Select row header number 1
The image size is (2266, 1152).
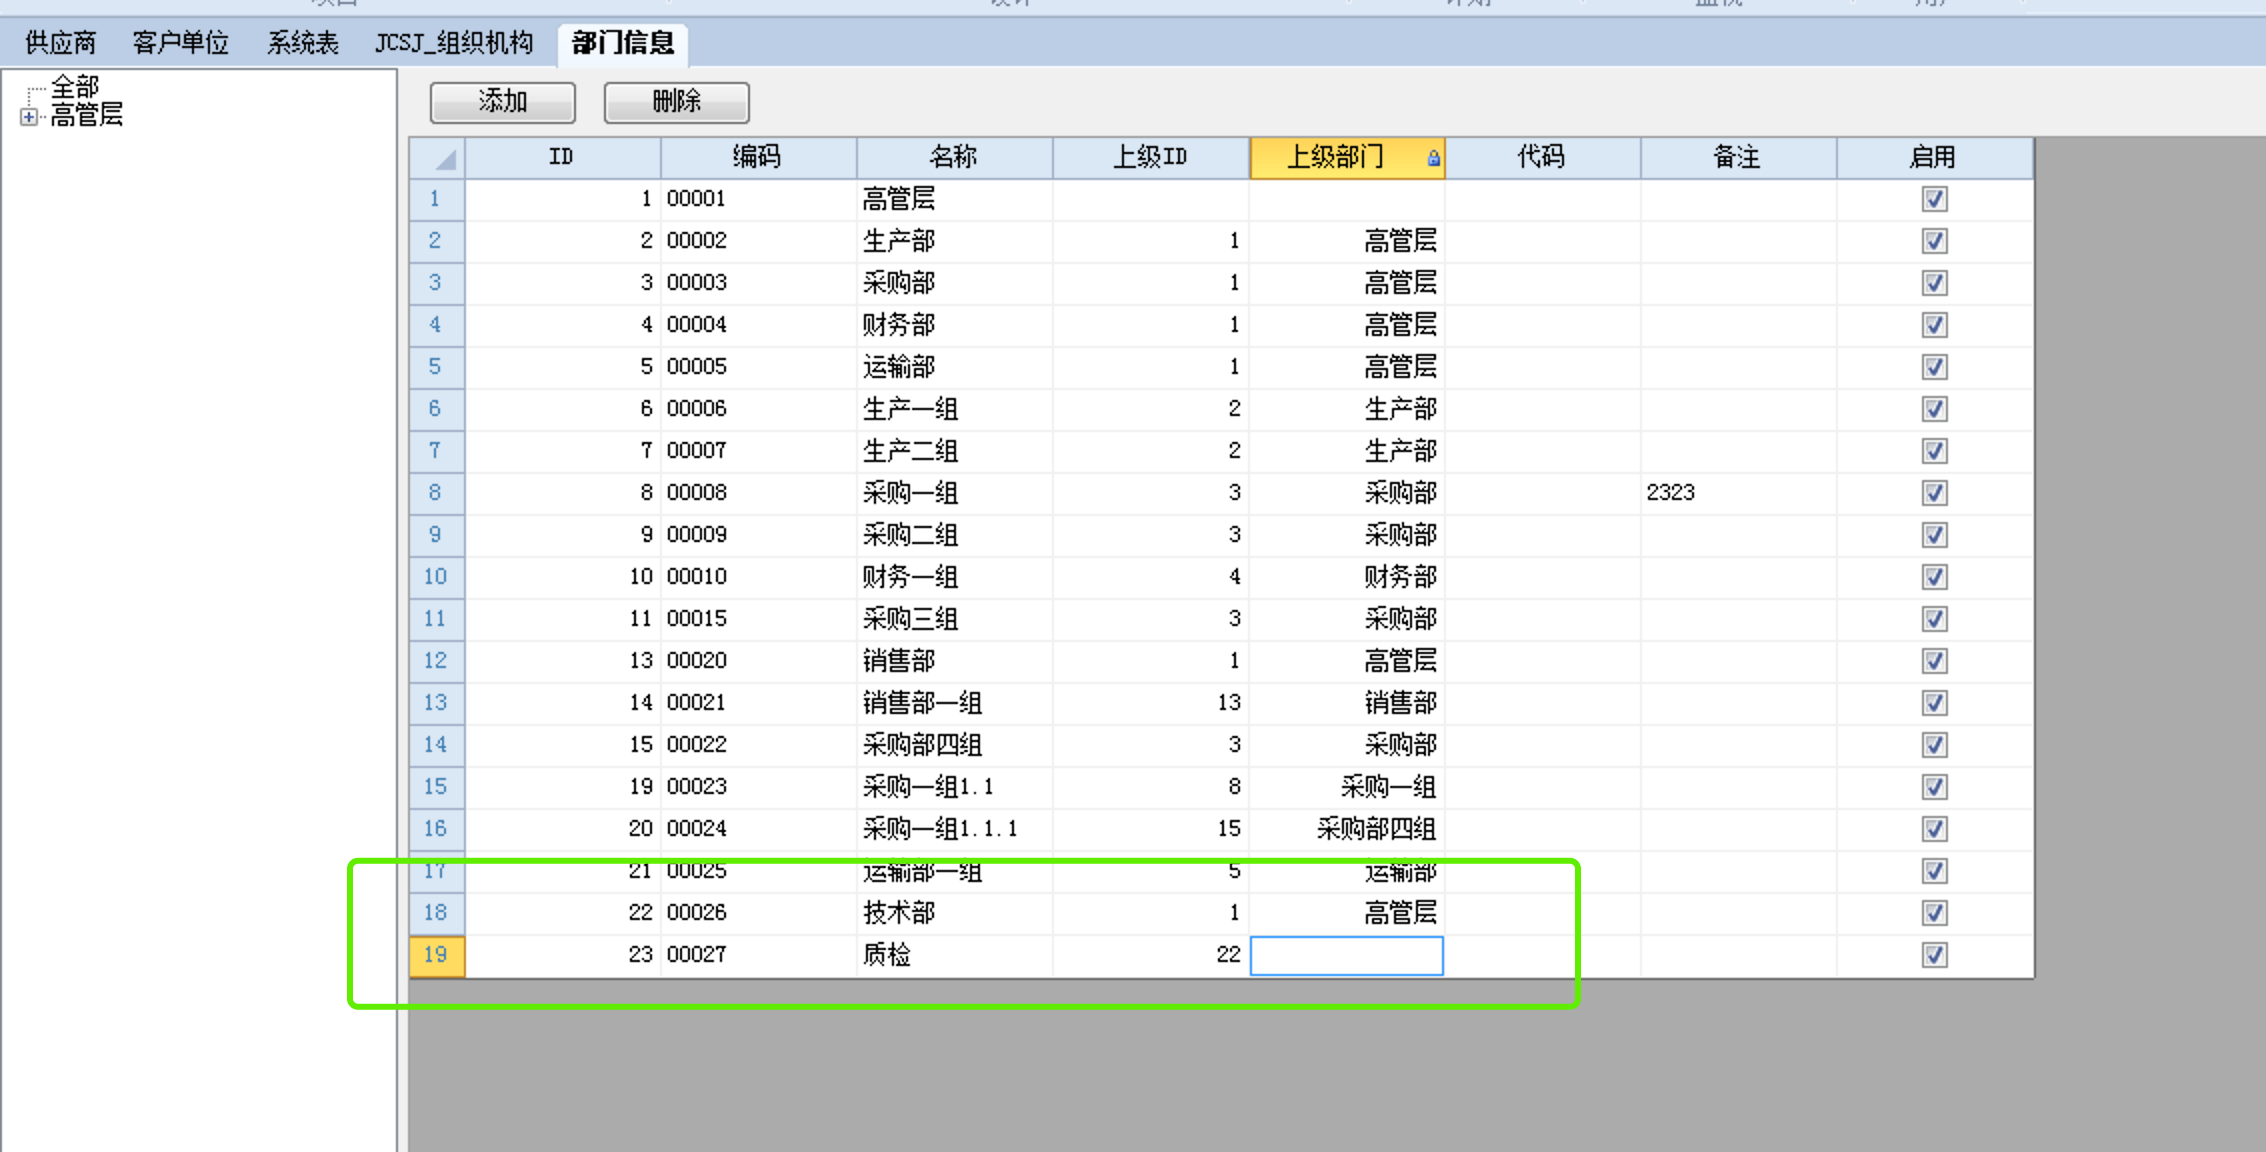pos(436,199)
